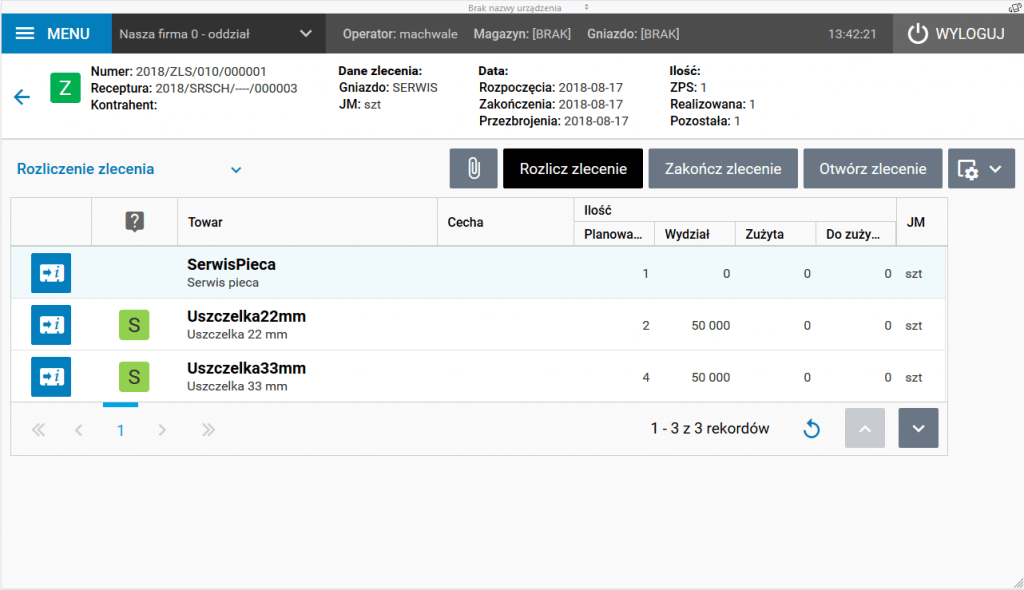This screenshot has width=1024, height=590.
Task: Click the down arrow row navigation button
Action: point(918,428)
